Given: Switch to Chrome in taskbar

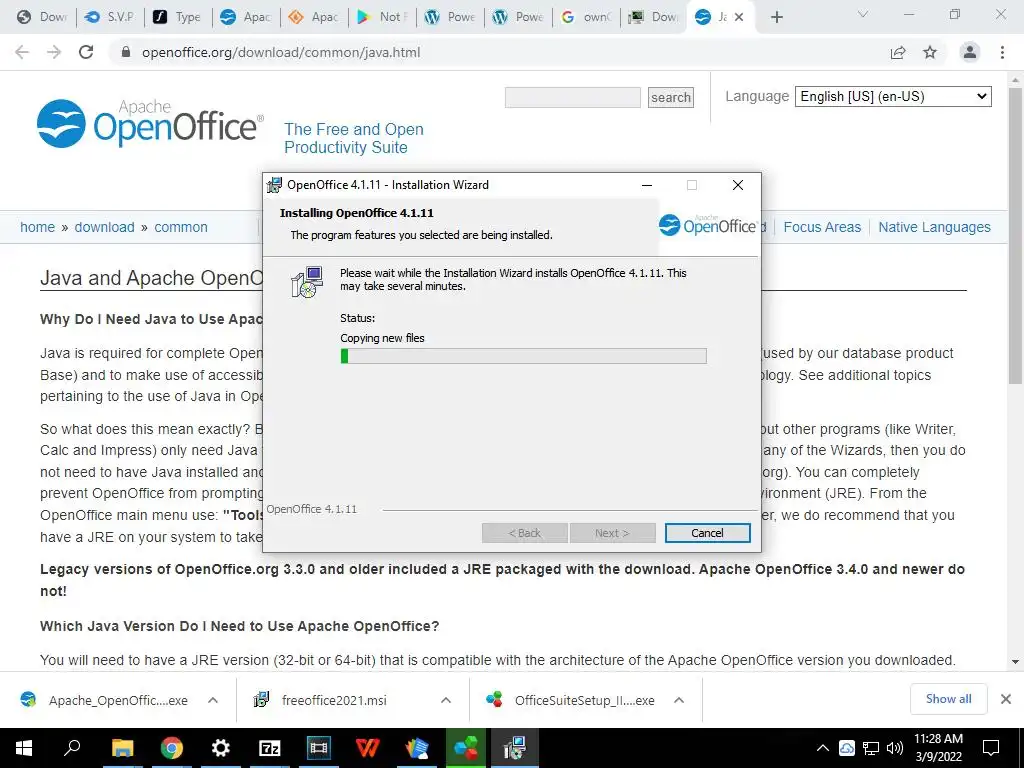Looking at the screenshot, I should (171, 748).
